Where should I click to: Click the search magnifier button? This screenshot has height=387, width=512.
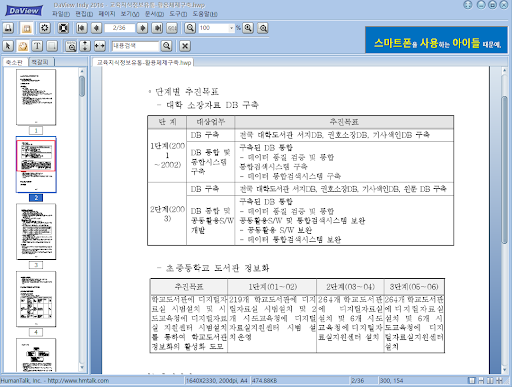point(167,46)
